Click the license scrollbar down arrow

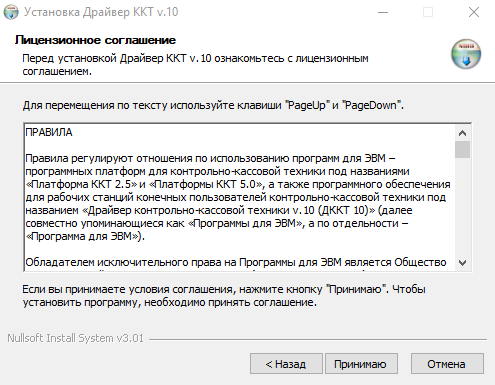point(462,263)
